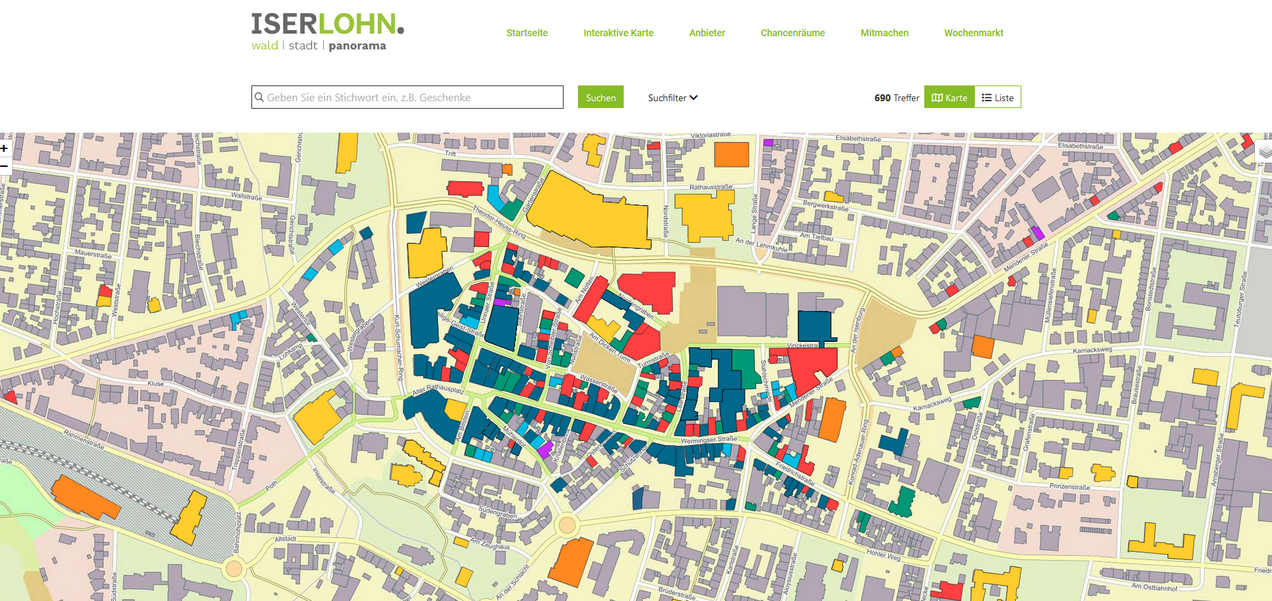Screen dimensions: 1272x601
Task: Open the Startseite menu item
Action: [527, 33]
